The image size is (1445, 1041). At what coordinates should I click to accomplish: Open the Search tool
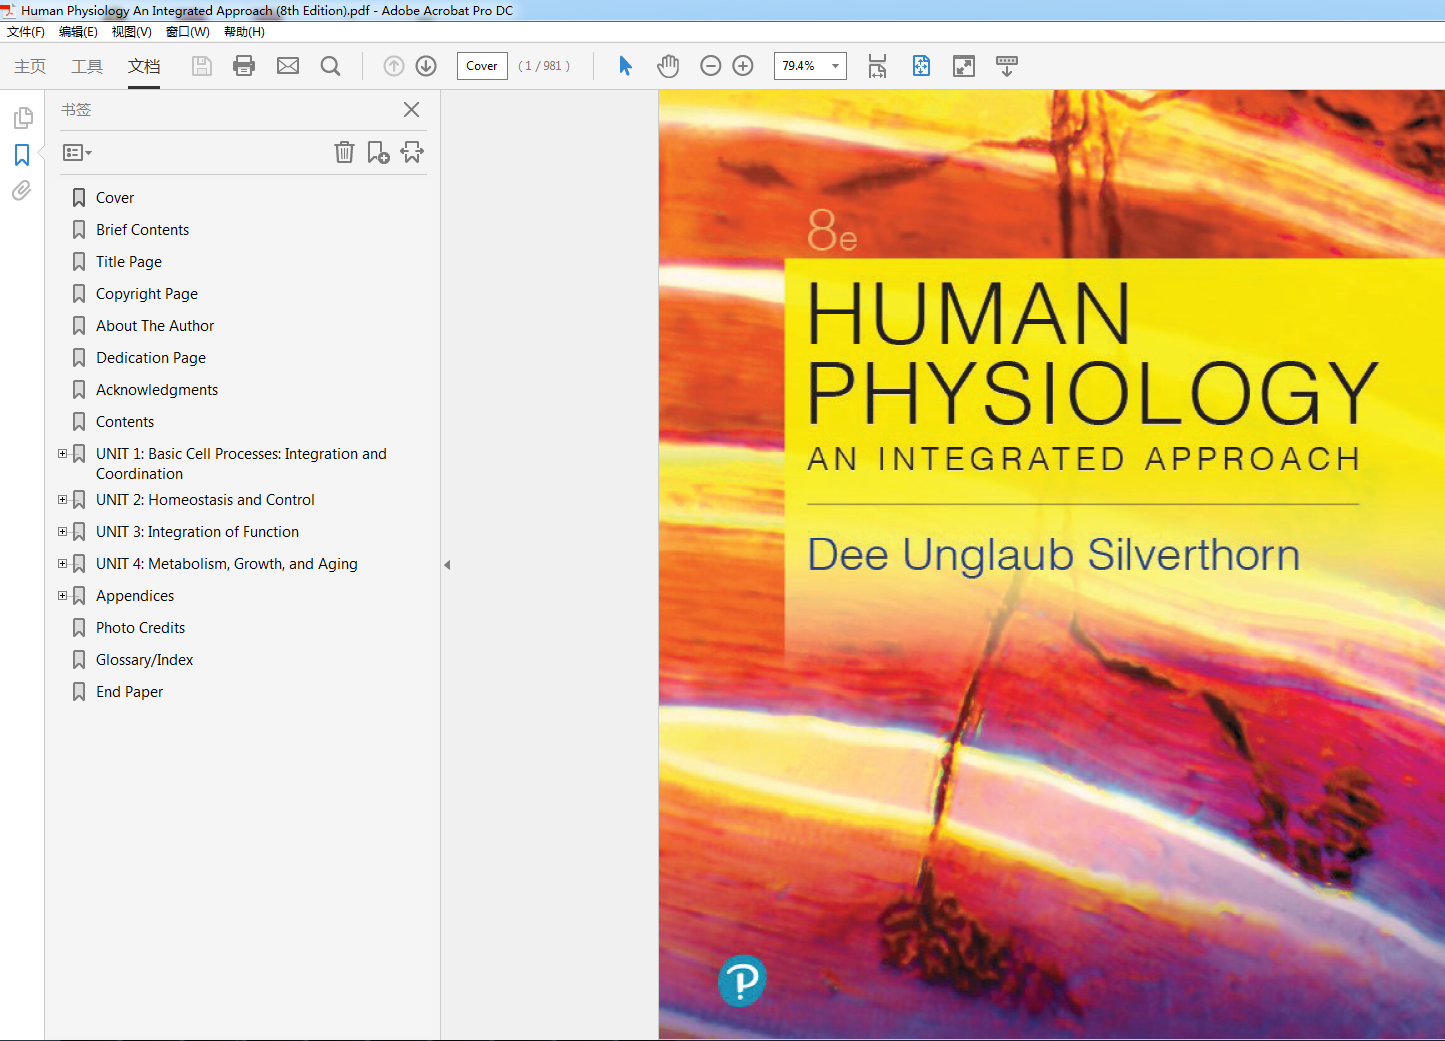[330, 66]
